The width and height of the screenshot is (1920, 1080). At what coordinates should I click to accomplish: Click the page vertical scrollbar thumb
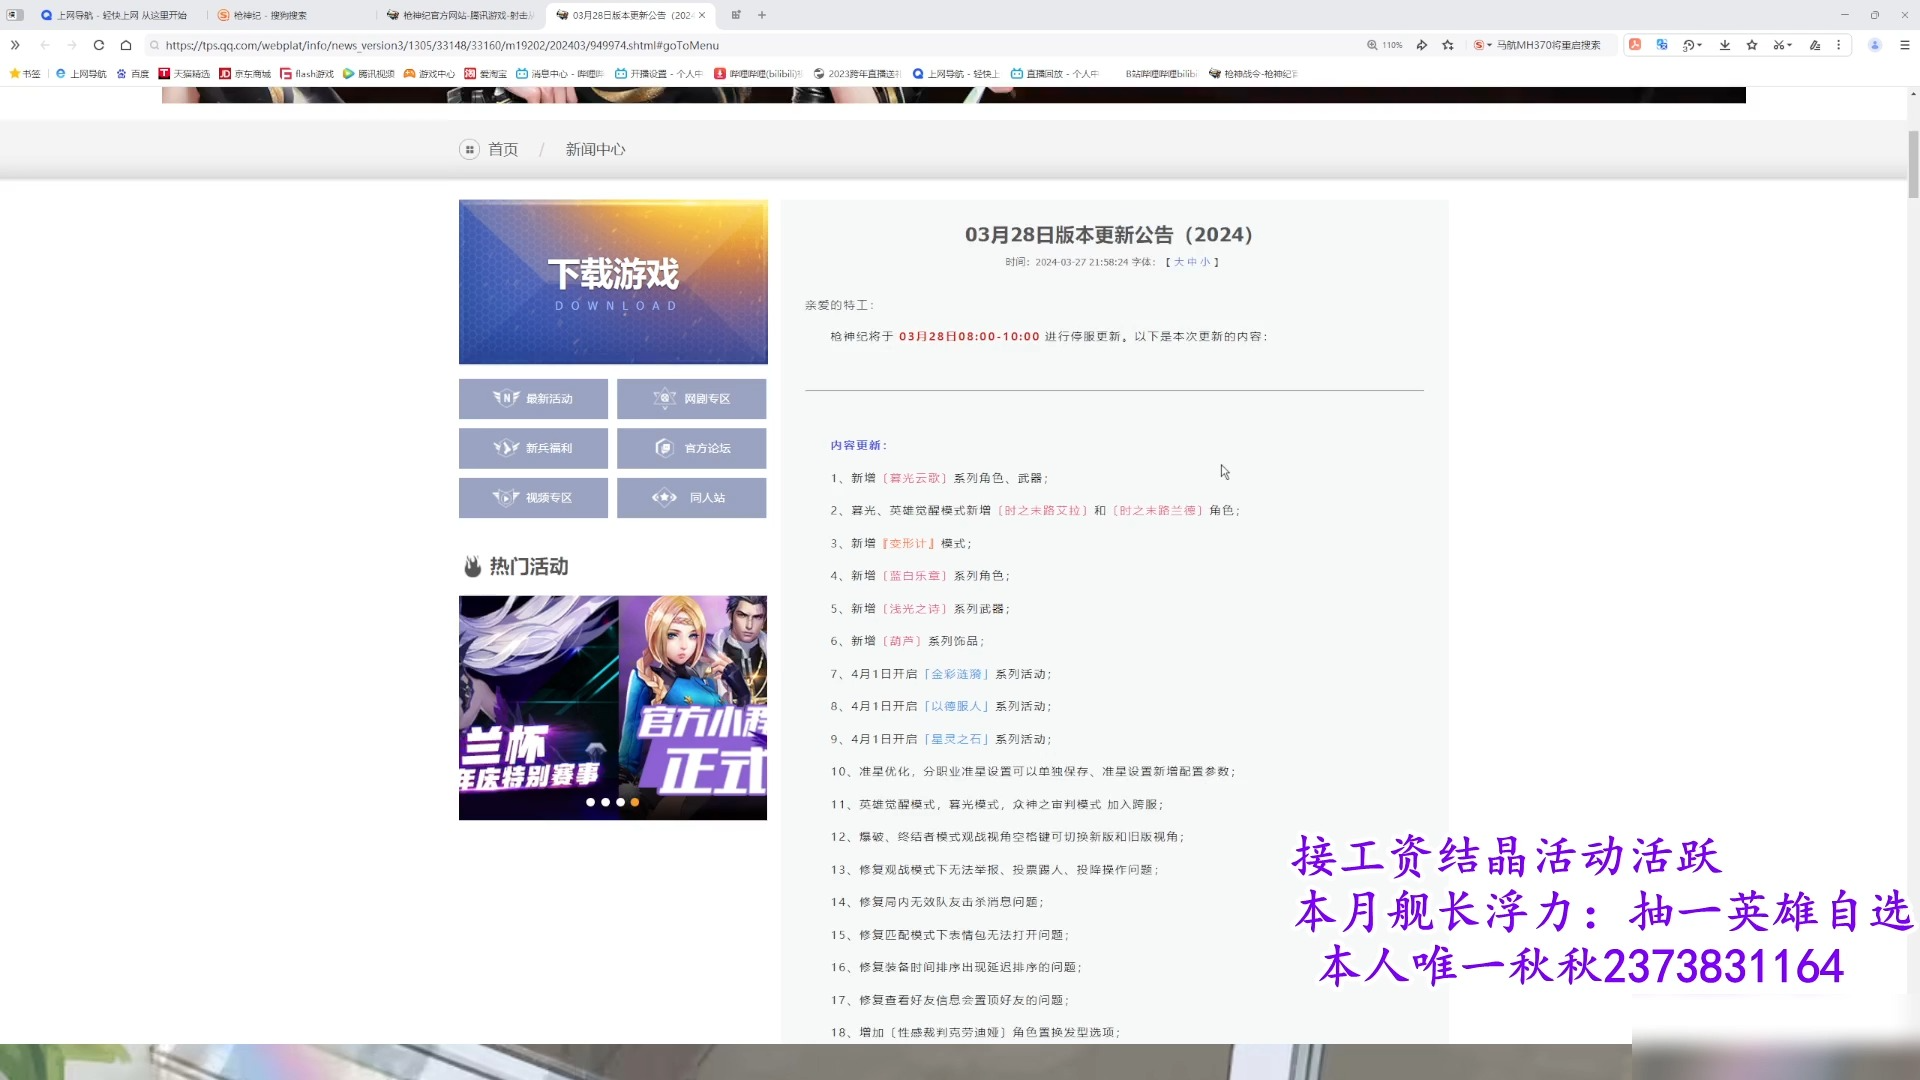pos(1913,164)
